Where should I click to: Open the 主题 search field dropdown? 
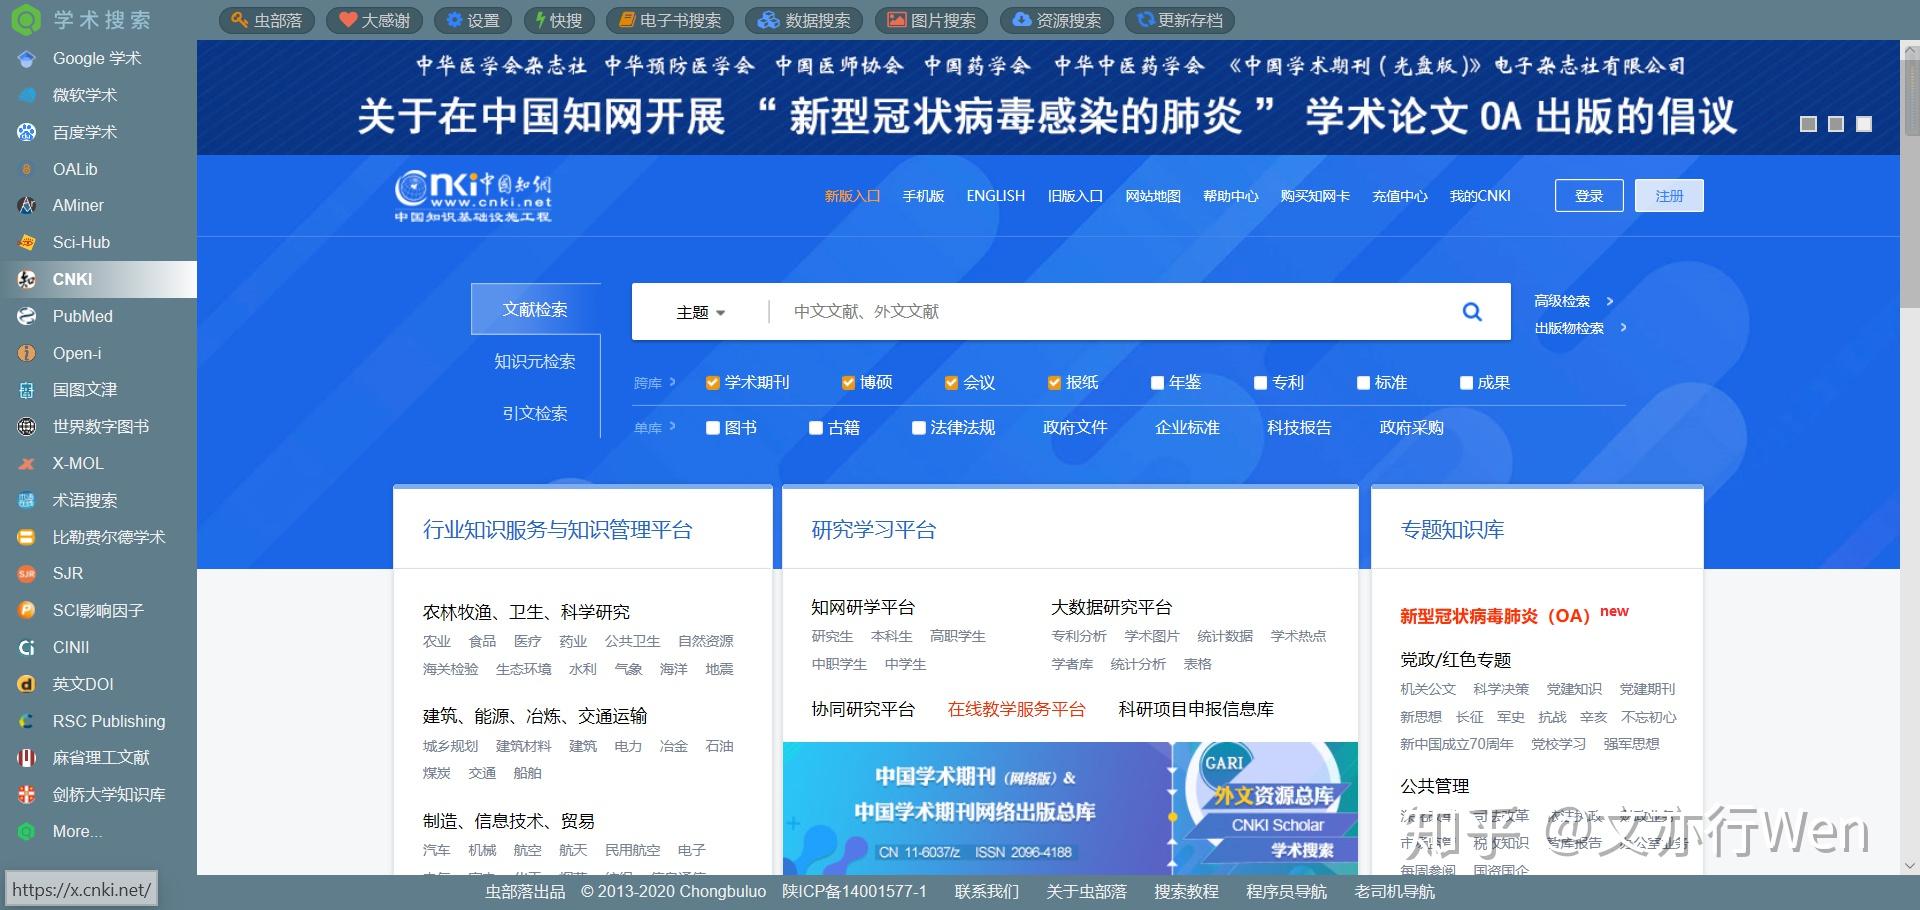[x=701, y=313]
